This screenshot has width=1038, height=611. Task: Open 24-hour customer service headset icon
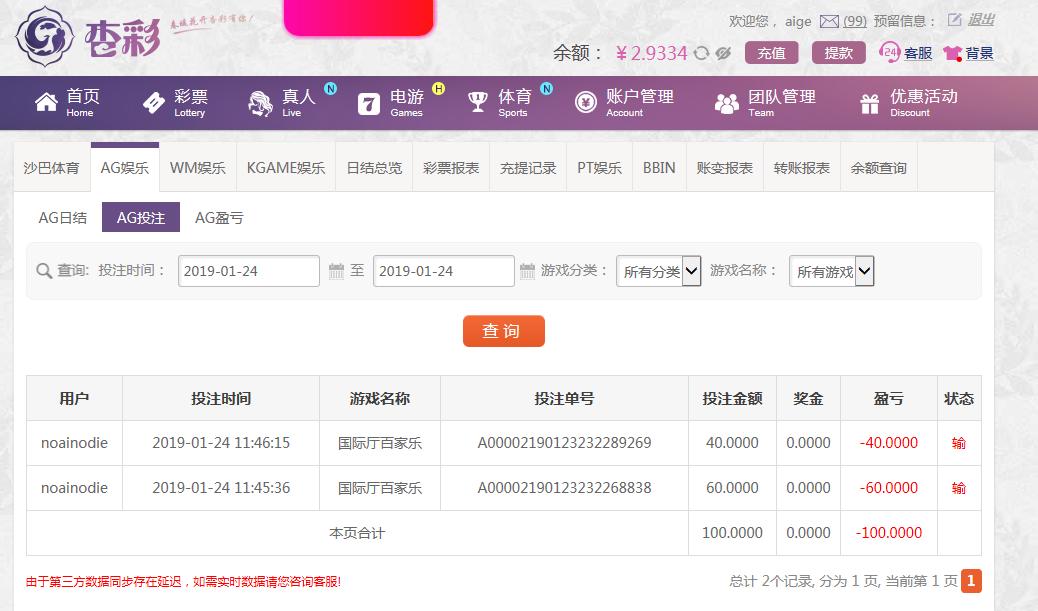tap(890, 52)
